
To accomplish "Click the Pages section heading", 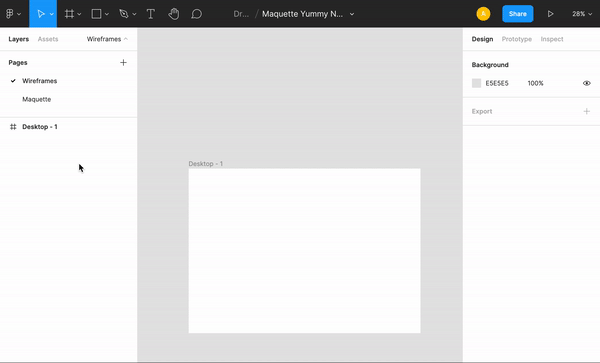I will pos(18,62).
